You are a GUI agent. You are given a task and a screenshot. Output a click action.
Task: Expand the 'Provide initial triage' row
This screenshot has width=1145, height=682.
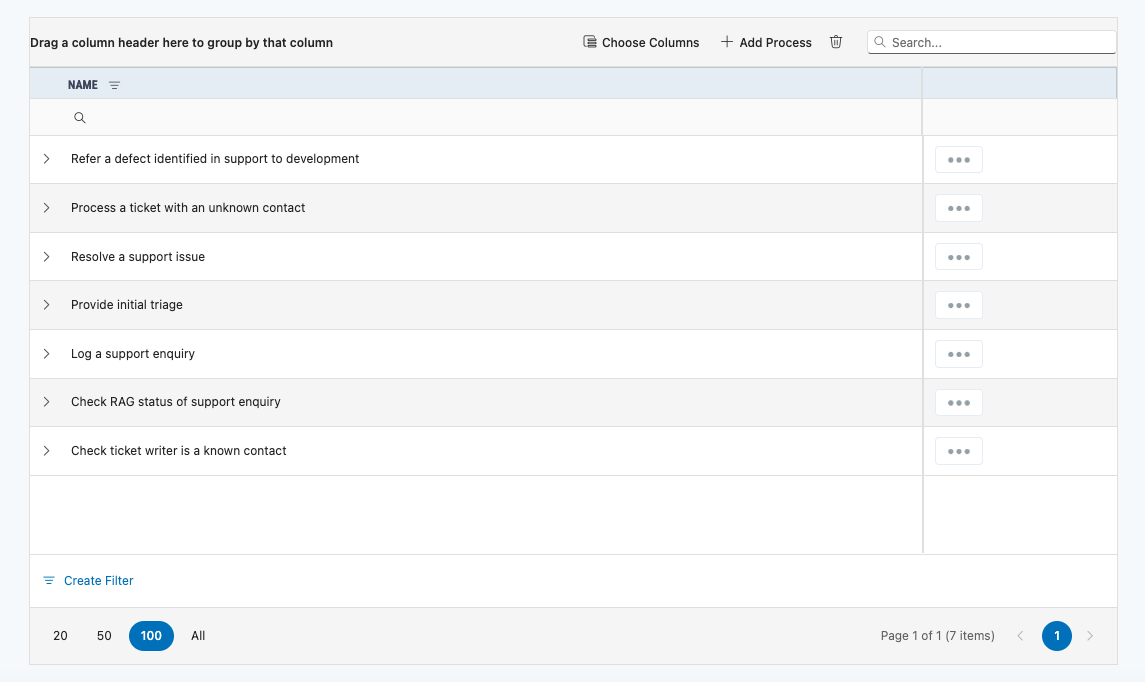pyautogui.click(x=47, y=305)
